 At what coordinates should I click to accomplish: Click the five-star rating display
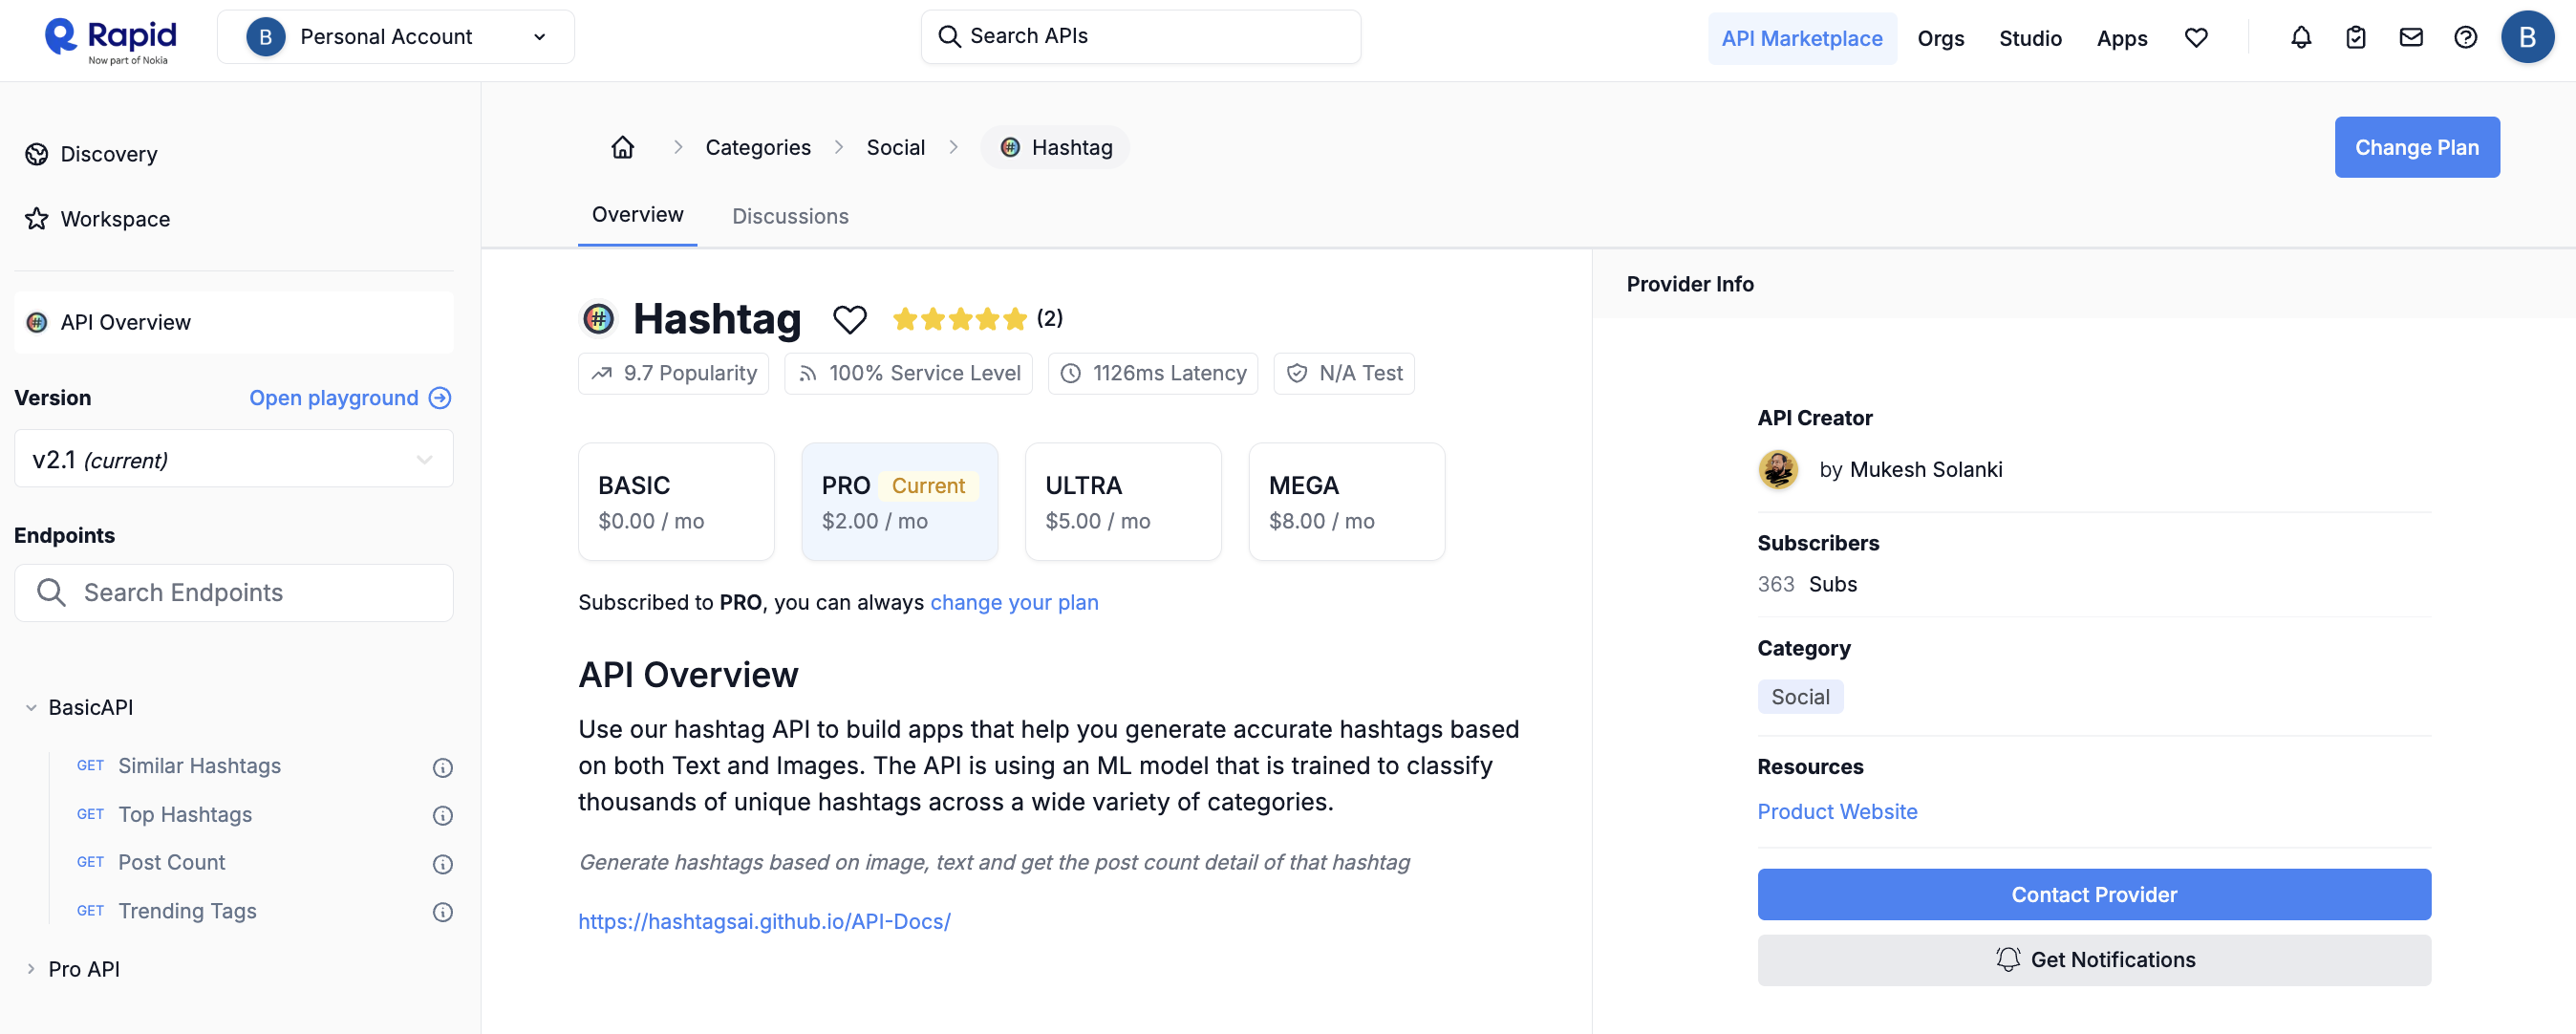click(x=959, y=319)
